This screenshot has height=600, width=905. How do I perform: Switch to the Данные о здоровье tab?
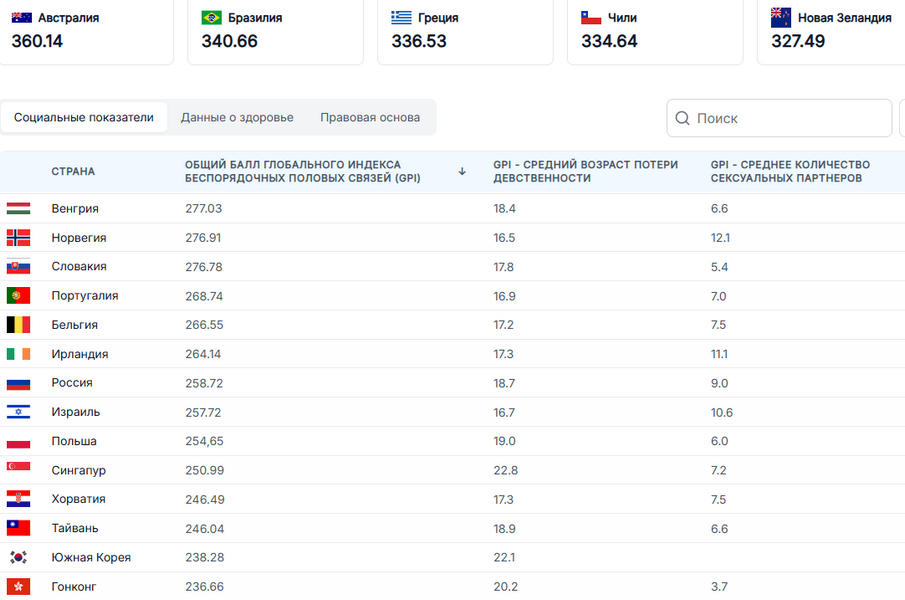point(237,117)
